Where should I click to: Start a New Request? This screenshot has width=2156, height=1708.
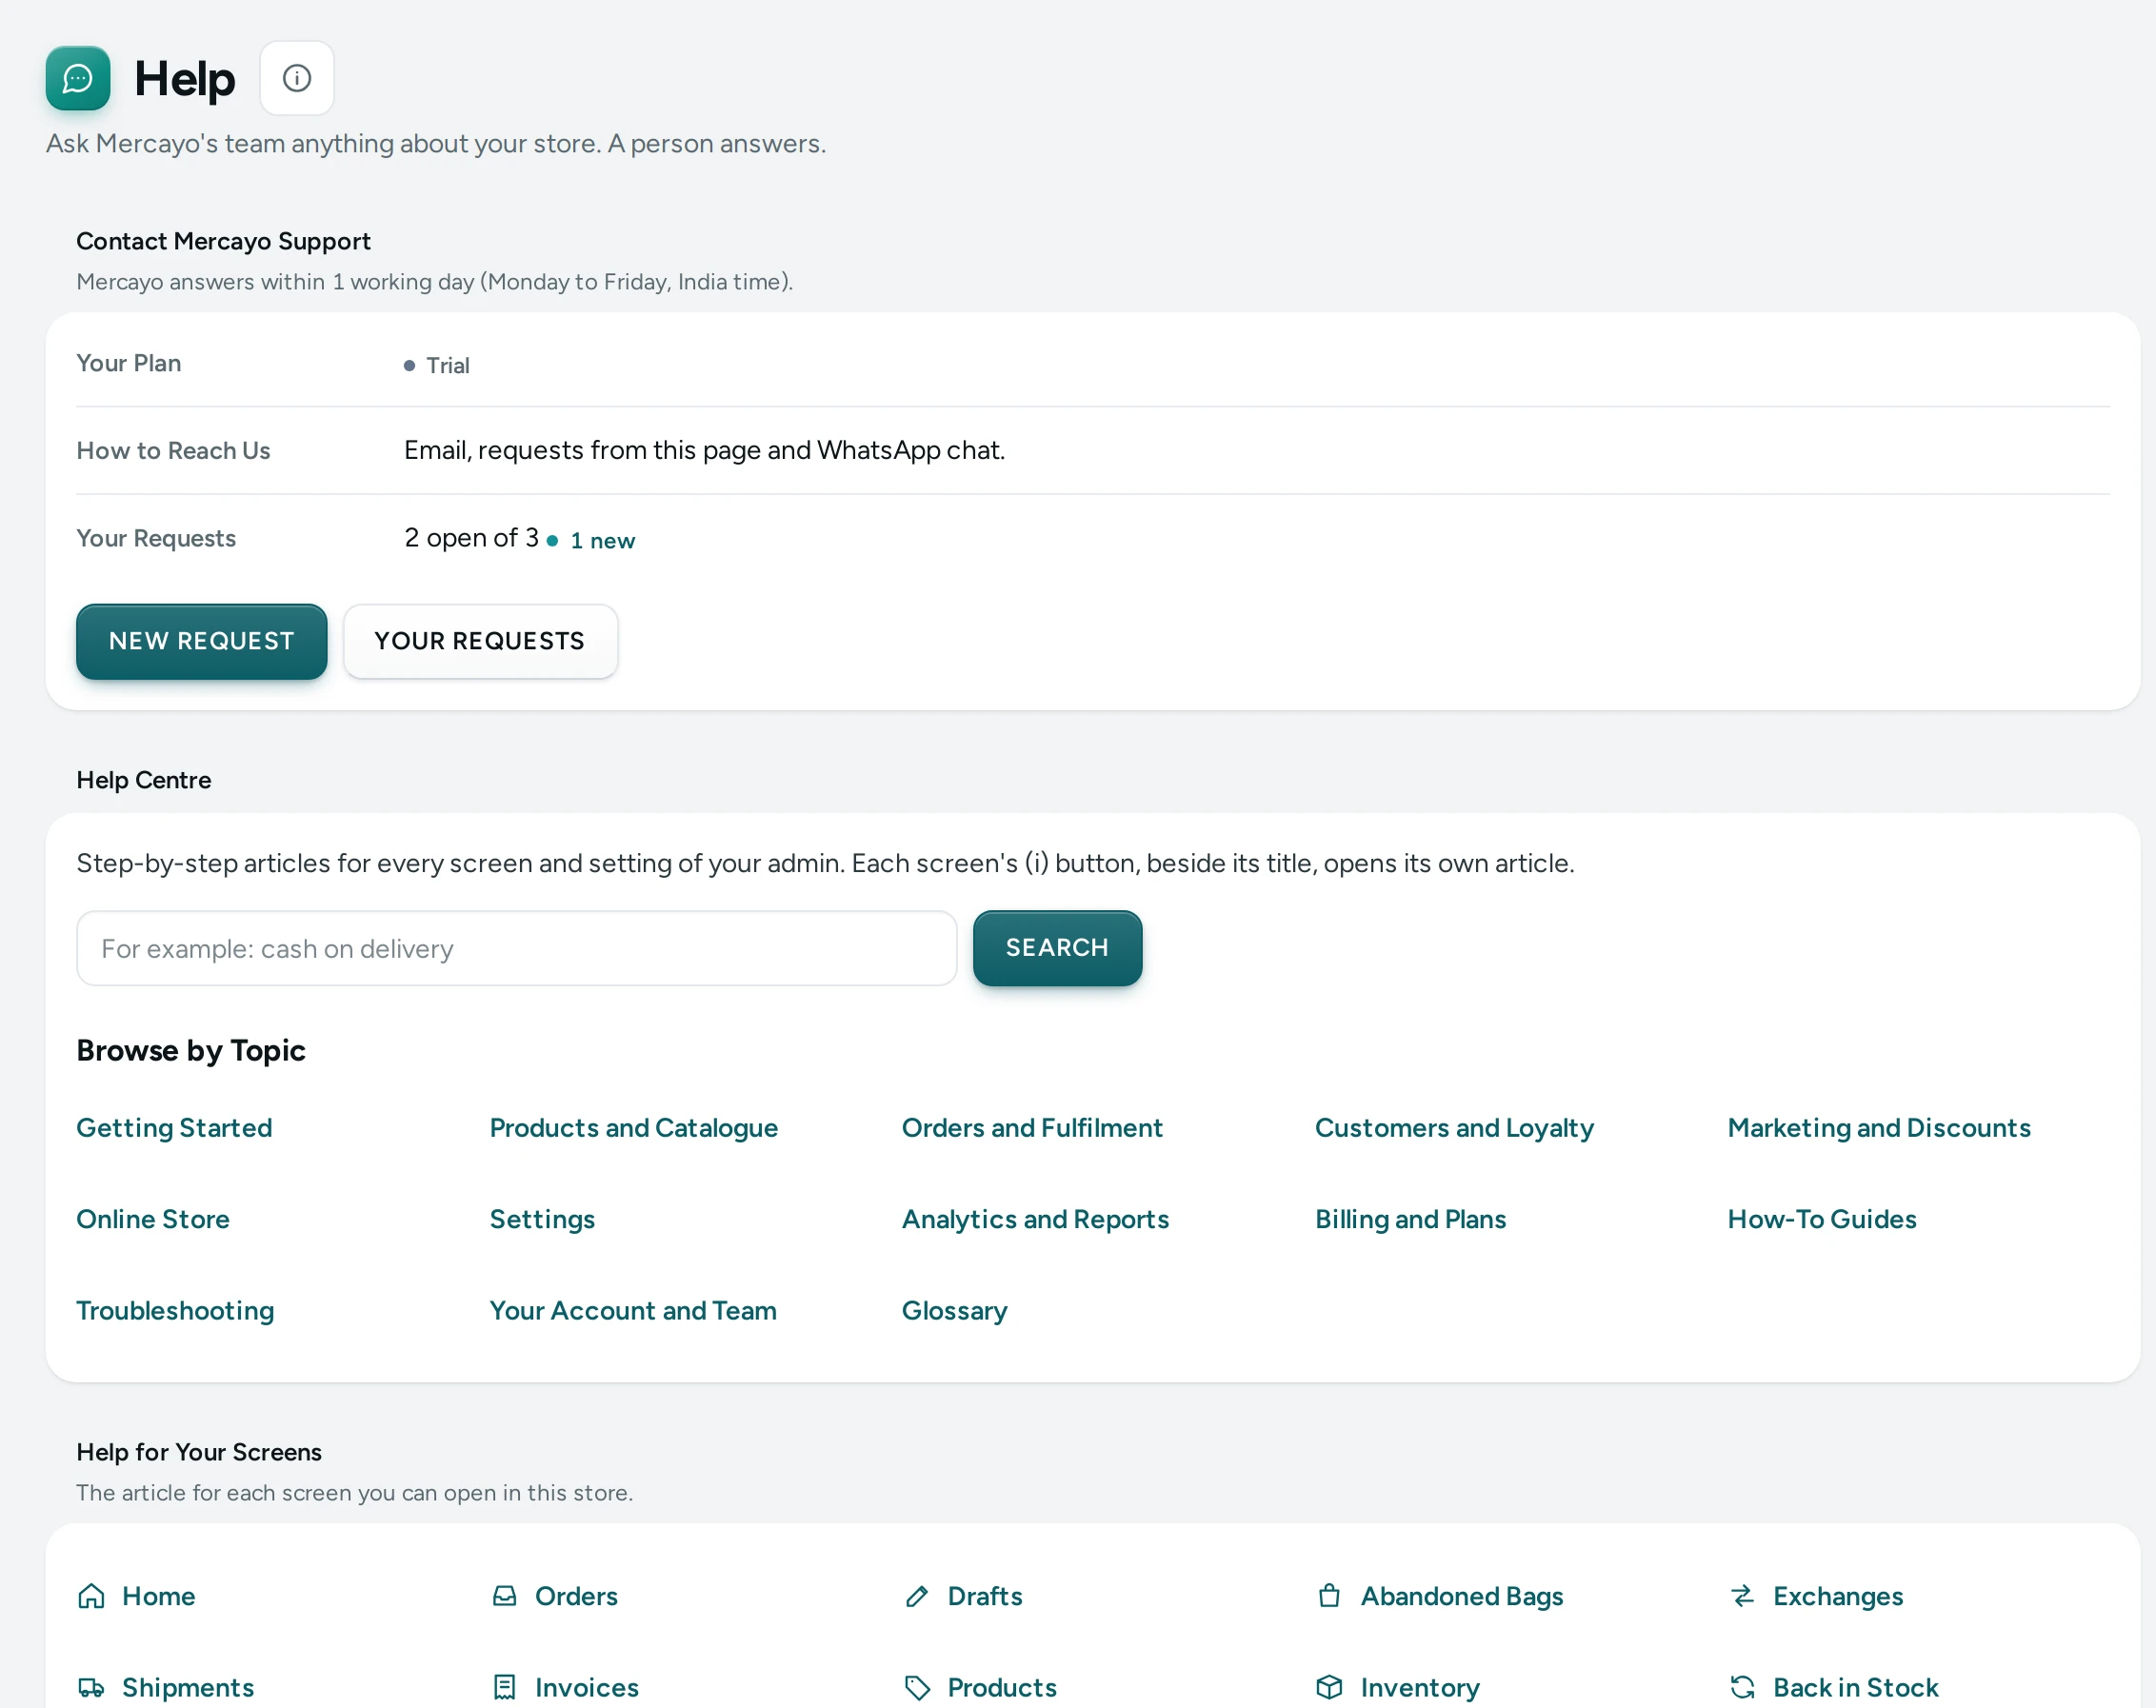point(202,641)
